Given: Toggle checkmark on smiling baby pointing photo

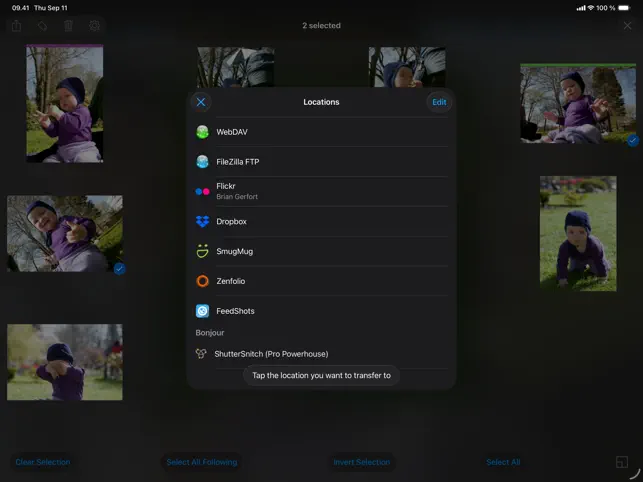Looking at the screenshot, I should click(119, 269).
